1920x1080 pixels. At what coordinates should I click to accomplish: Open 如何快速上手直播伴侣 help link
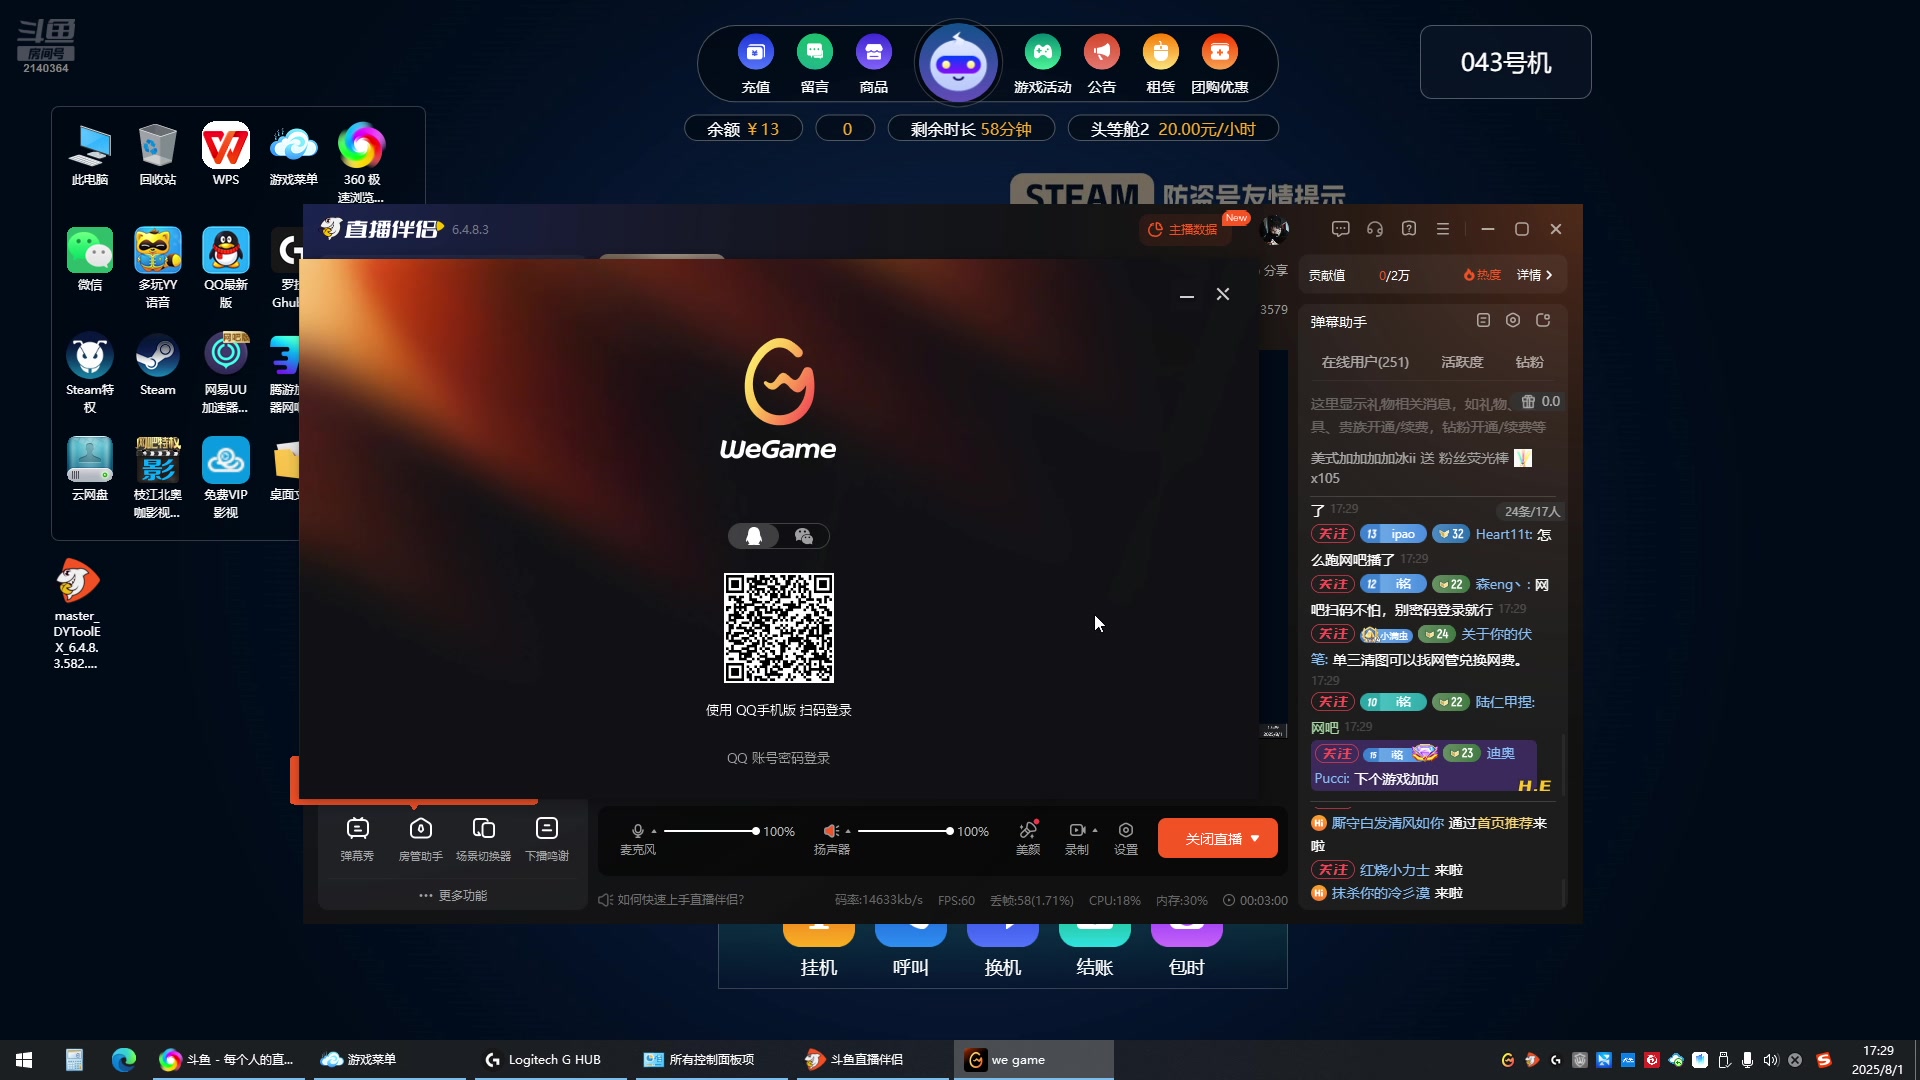671,899
